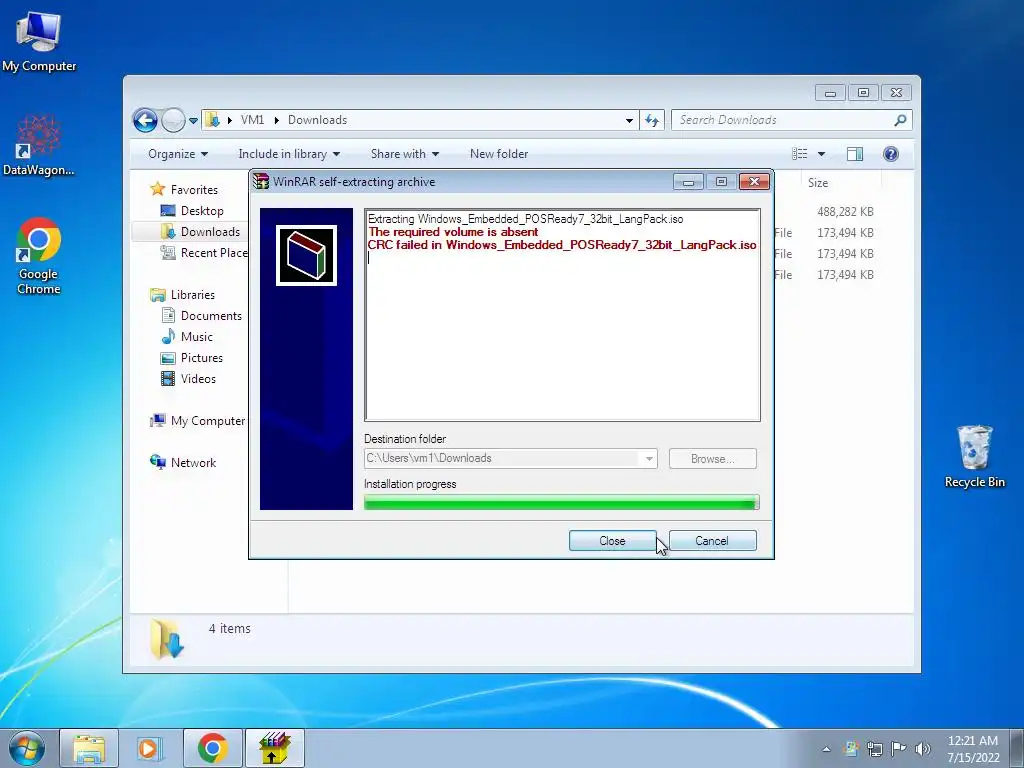Switch to Chrome in the taskbar

tap(212, 748)
